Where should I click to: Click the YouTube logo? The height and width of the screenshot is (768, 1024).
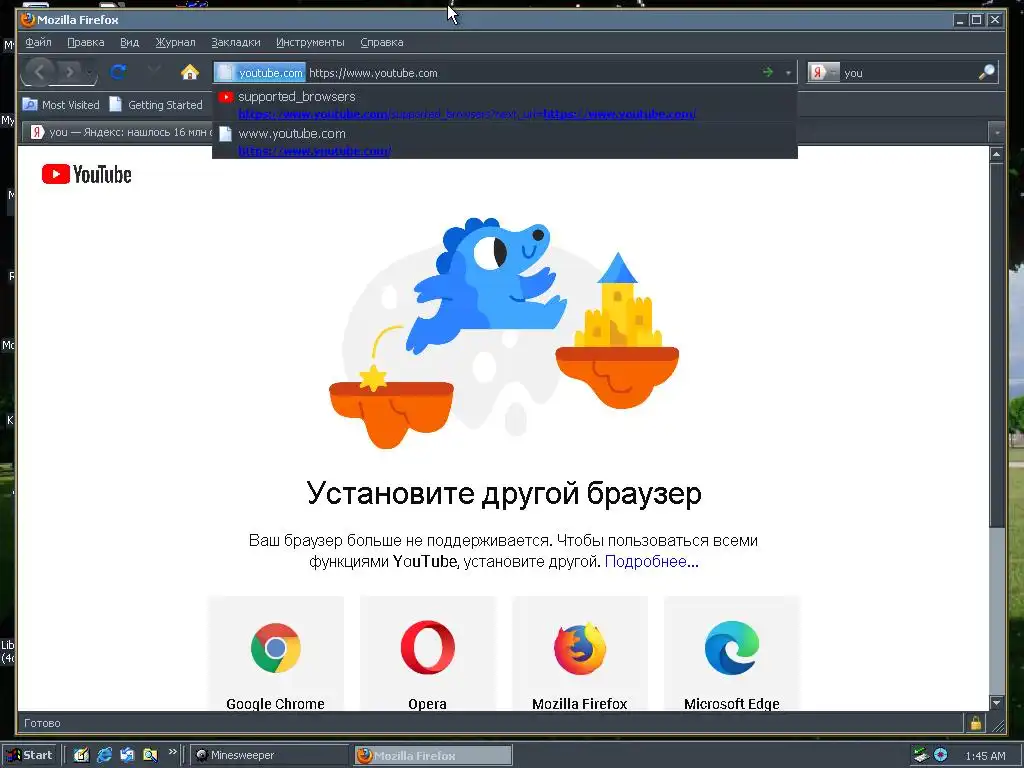(86, 174)
